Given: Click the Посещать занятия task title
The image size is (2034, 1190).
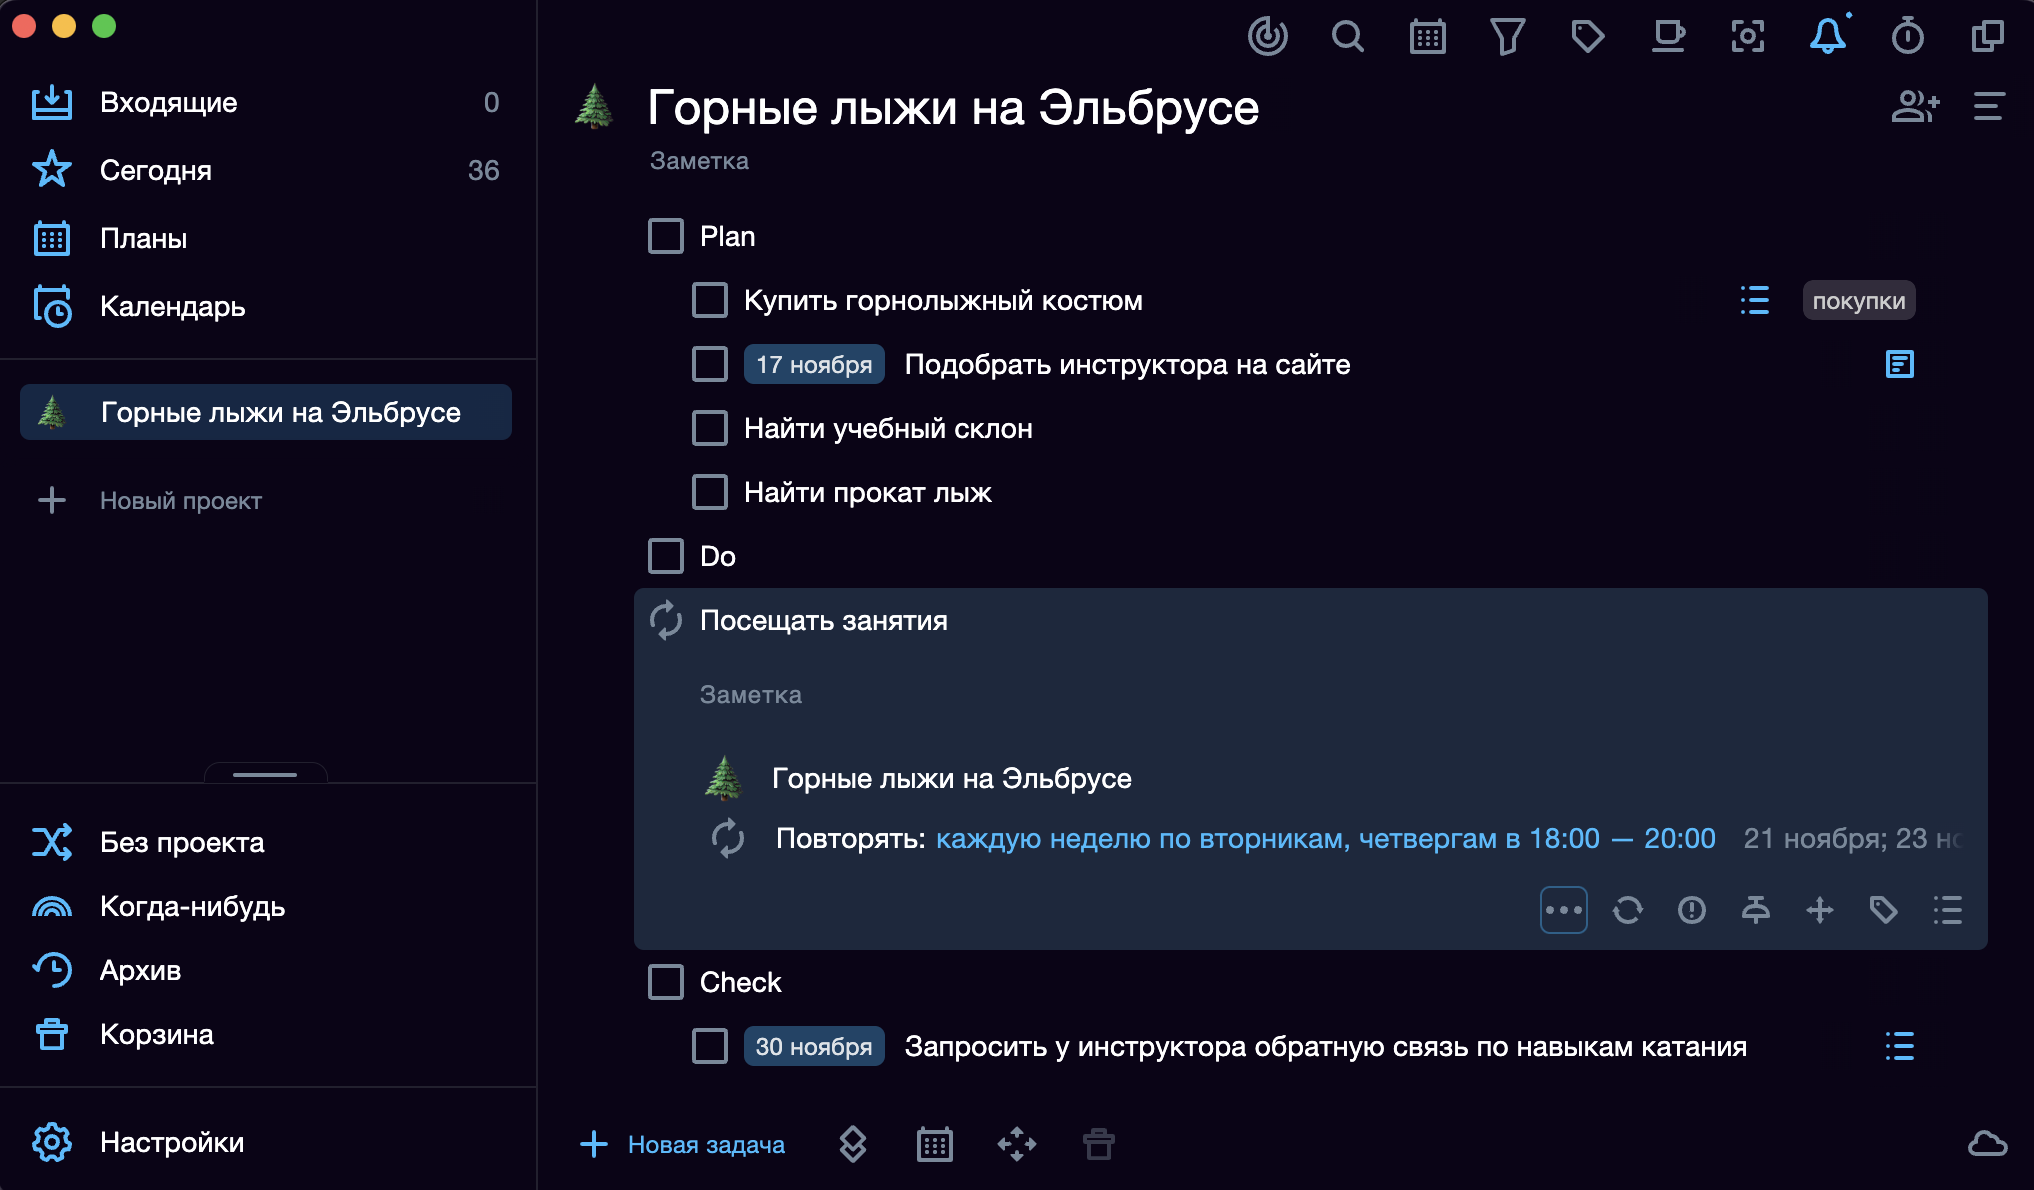Looking at the screenshot, I should [823, 620].
